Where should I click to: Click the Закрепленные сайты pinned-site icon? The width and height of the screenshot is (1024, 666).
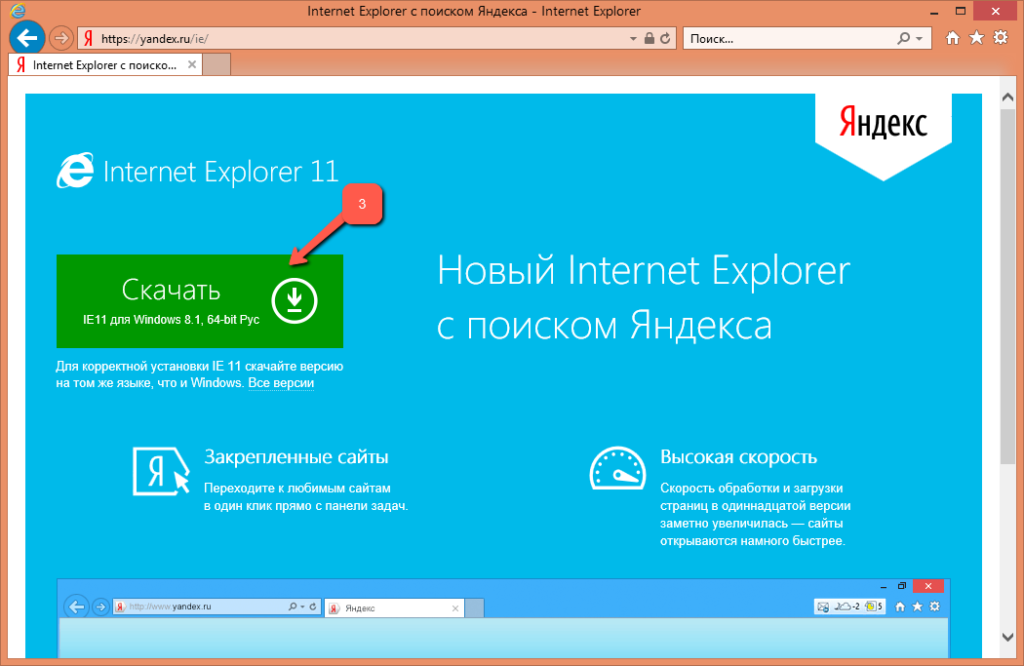(x=161, y=471)
